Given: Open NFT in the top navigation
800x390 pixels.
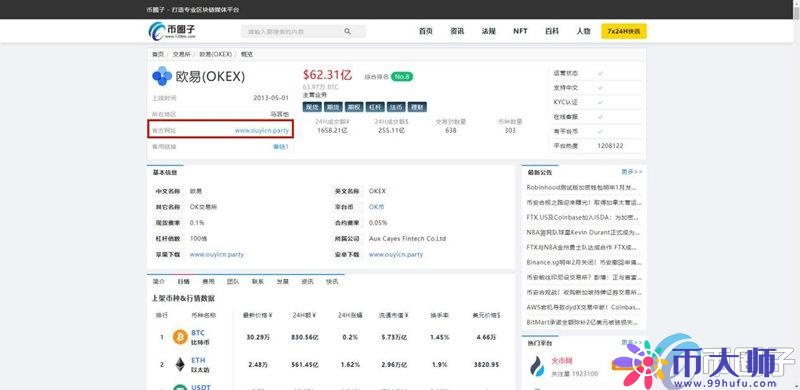Looking at the screenshot, I should click(x=520, y=31).
